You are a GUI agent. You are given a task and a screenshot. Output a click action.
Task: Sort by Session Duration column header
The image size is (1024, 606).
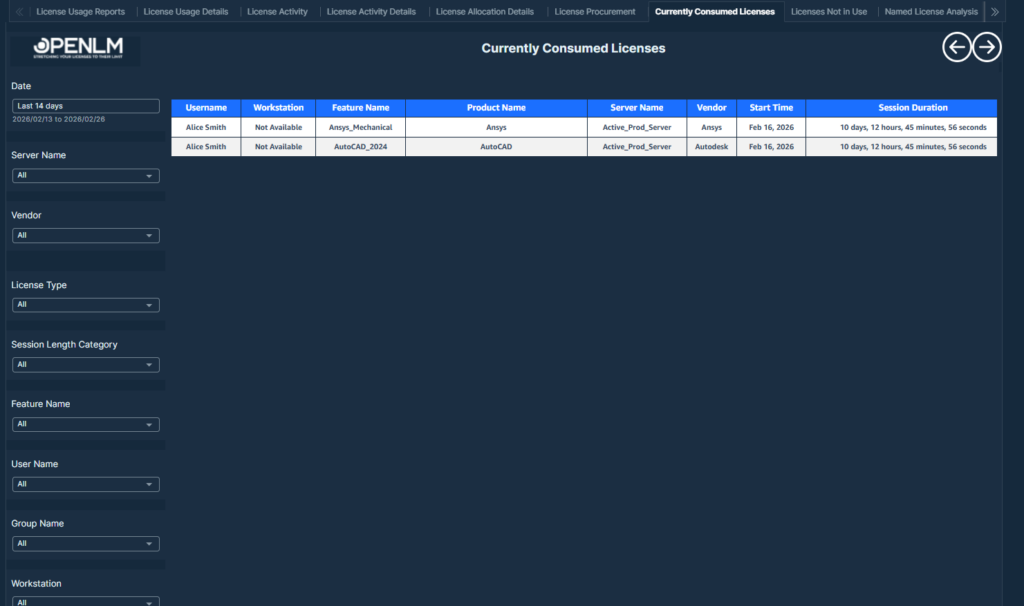pos(912,108)
